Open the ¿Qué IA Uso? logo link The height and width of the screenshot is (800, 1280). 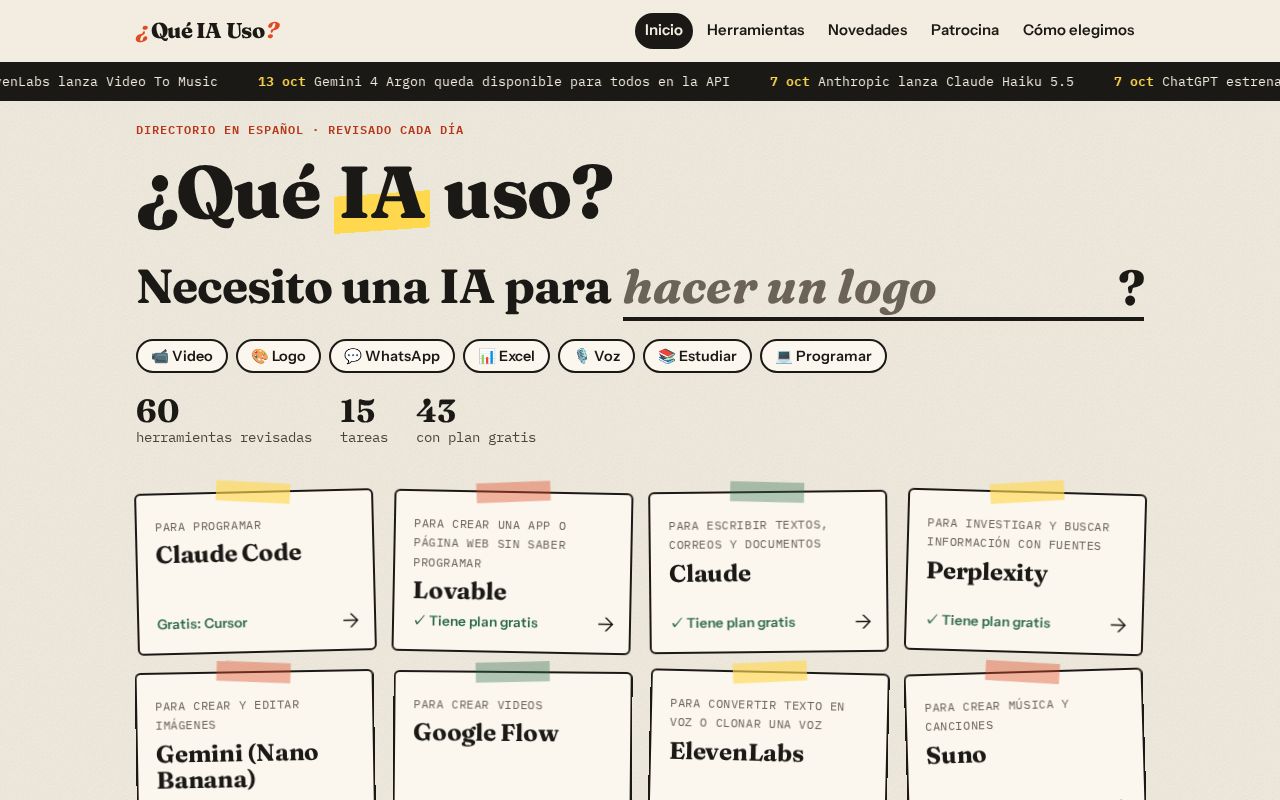pyautogui.click(x=208, y=31)
